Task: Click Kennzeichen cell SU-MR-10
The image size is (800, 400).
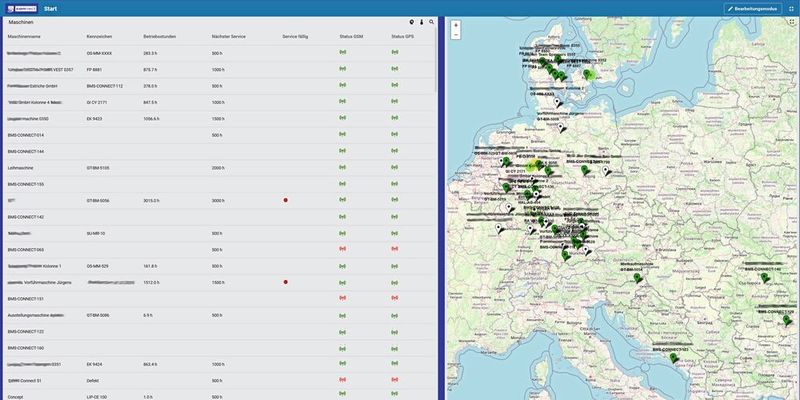Action: pyautogui.click(x=96, y=233)
